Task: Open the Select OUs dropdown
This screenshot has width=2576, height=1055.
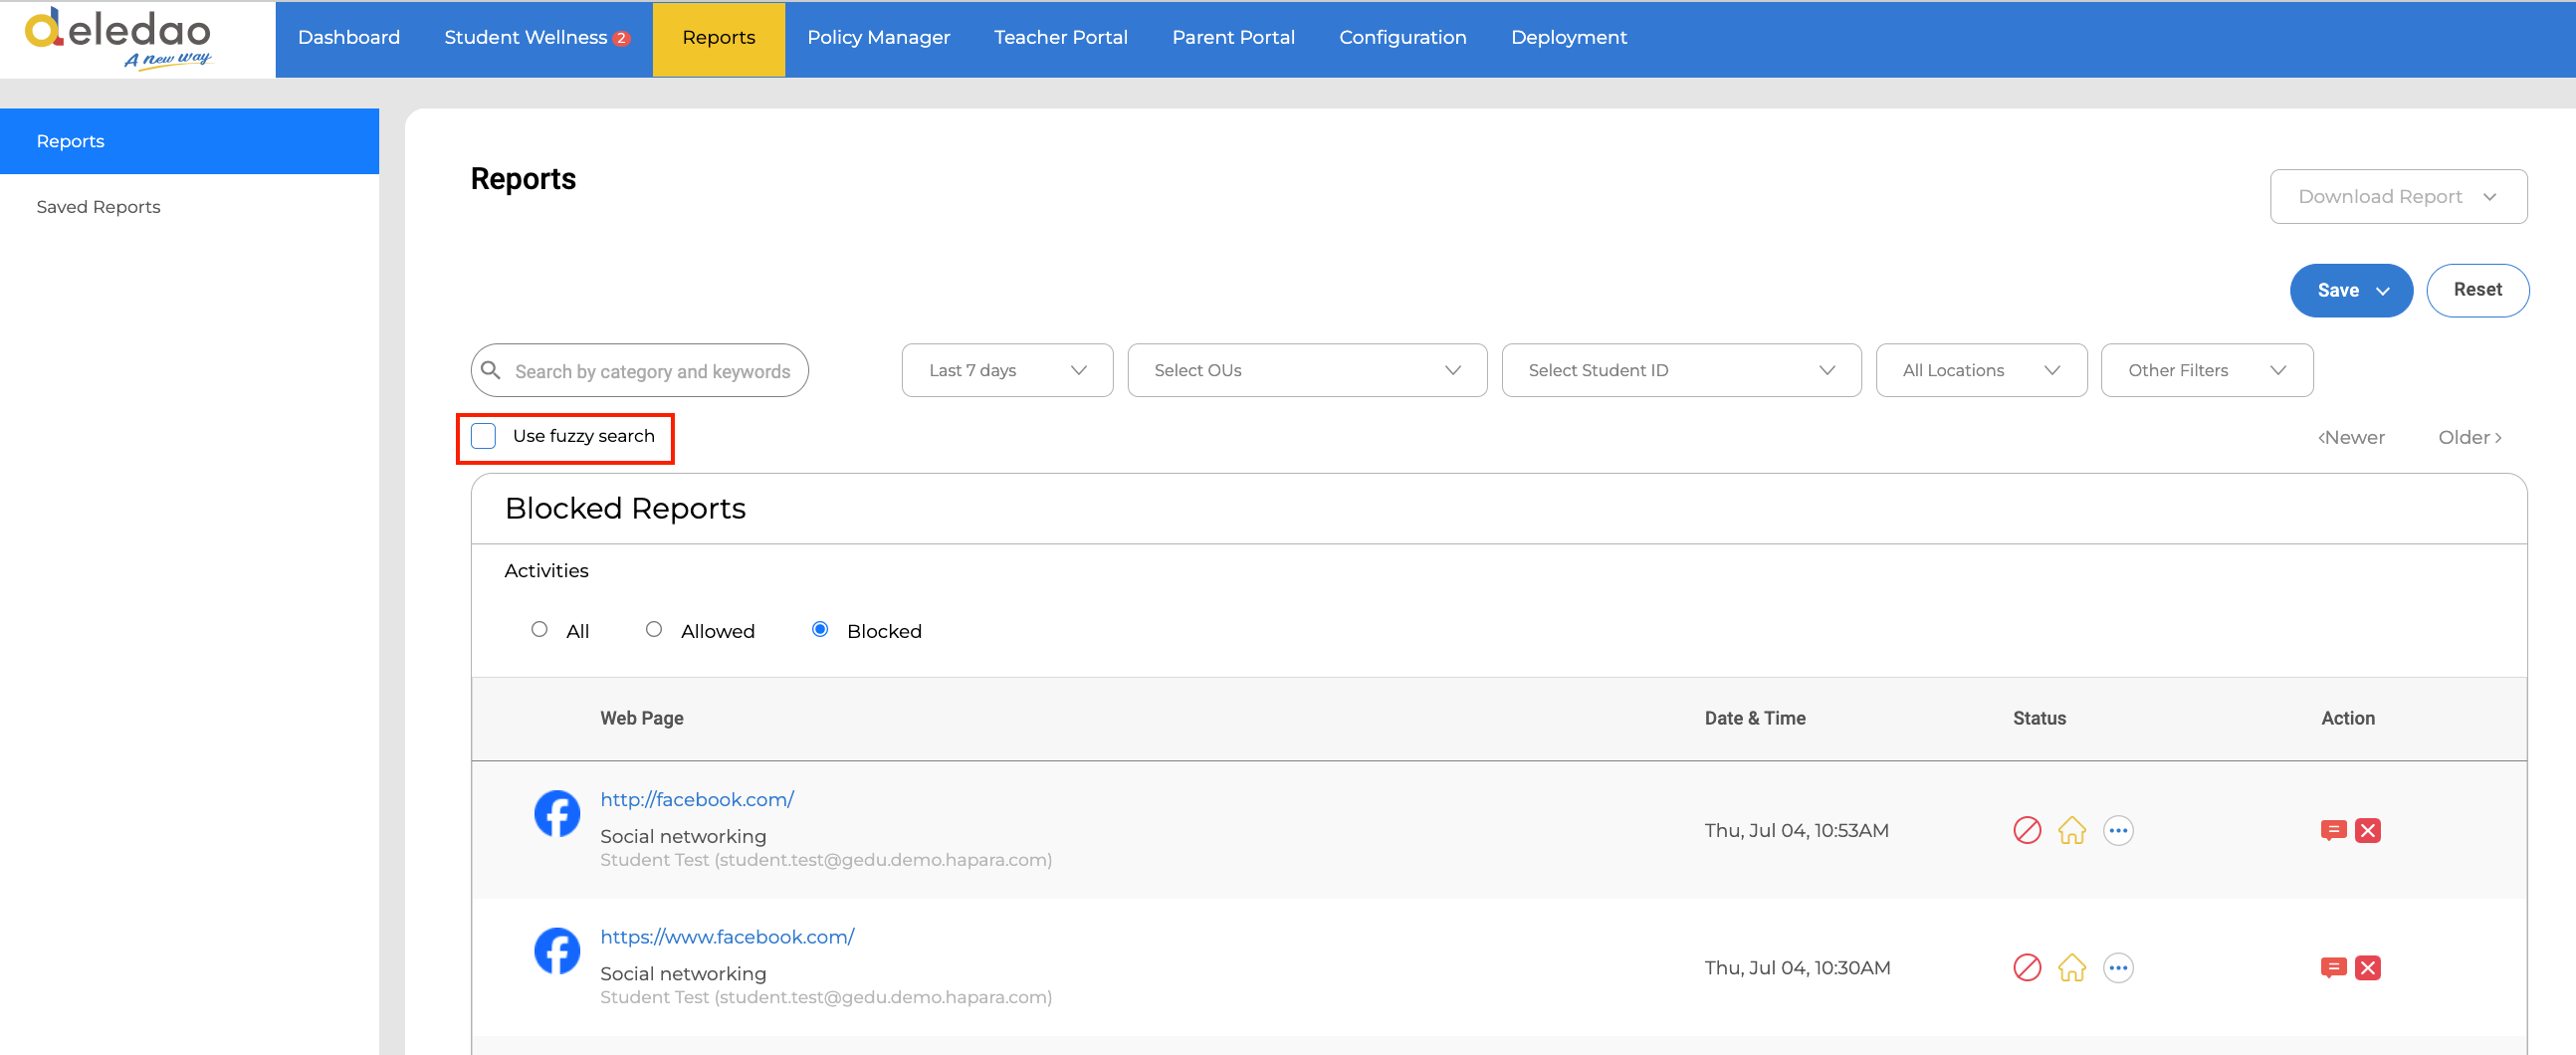Action: (x=1307, y=370)
